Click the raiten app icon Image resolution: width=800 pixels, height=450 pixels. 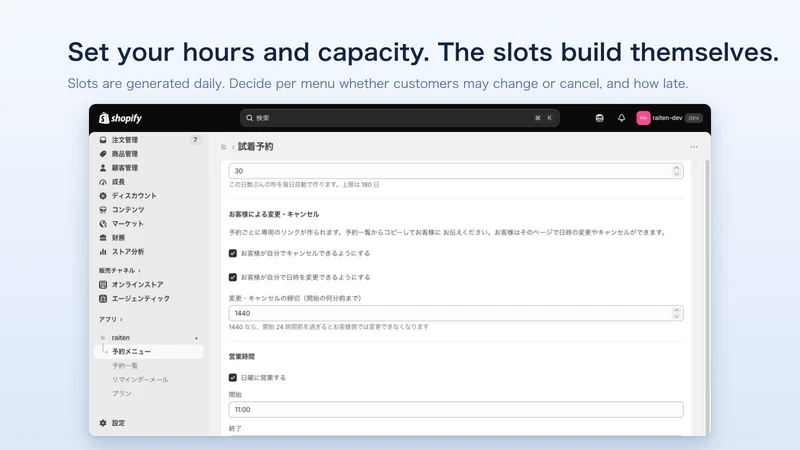[103, 338]
